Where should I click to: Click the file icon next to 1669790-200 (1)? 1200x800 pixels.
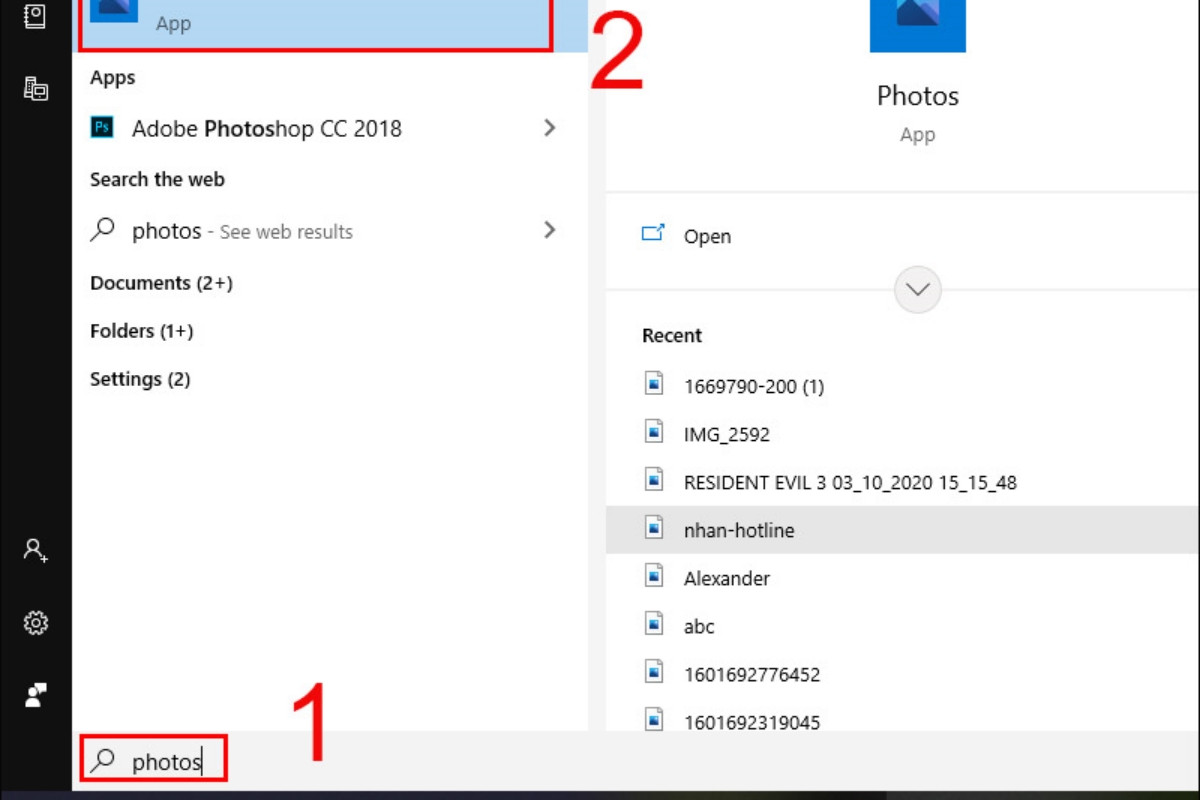(x=654, y=385)
